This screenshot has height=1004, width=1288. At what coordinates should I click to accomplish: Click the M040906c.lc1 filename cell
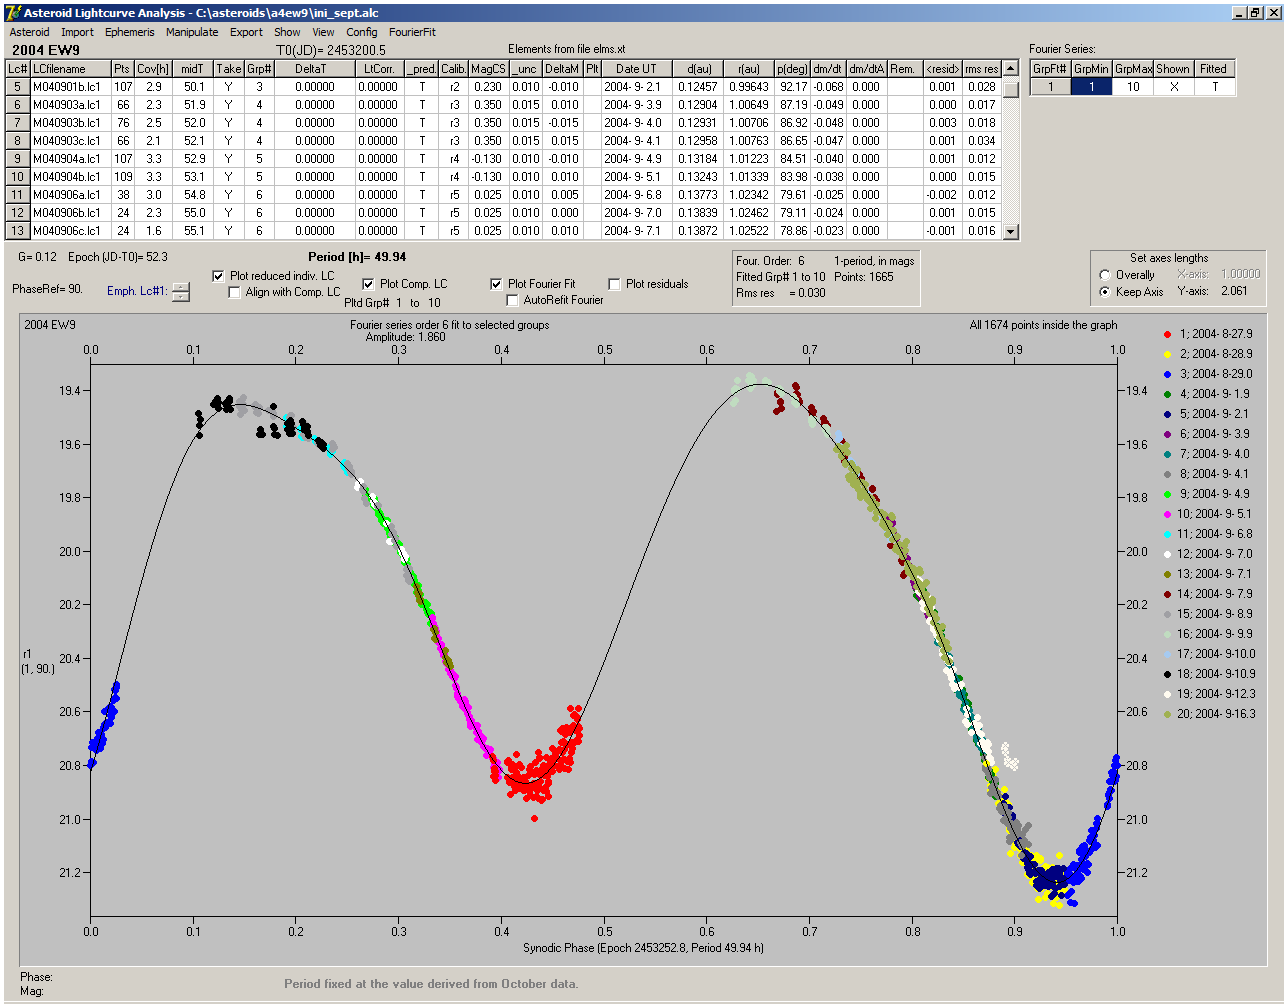coord(70,231)
